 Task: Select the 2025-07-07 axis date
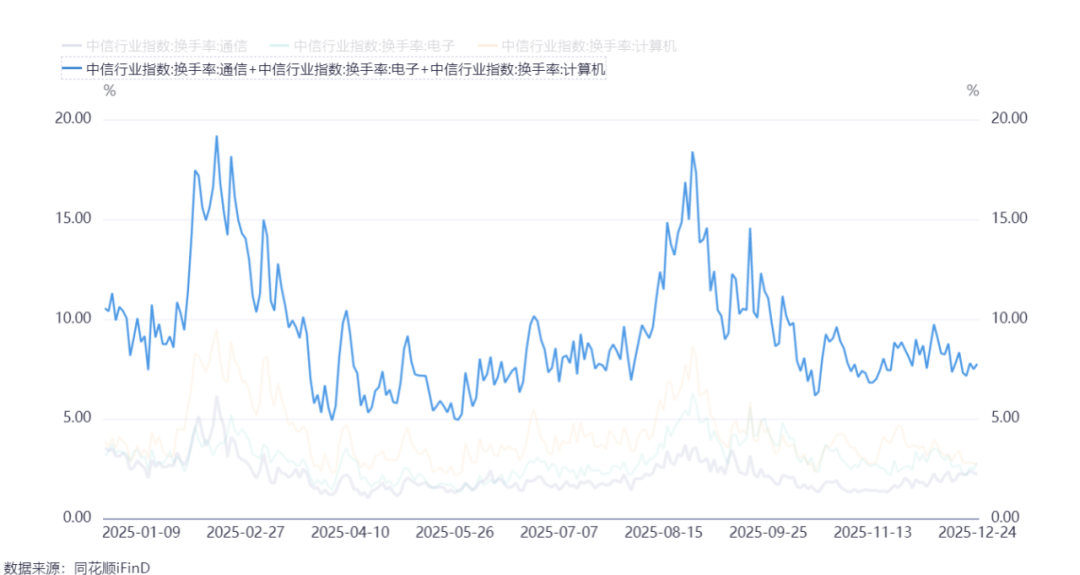(559, 532)
